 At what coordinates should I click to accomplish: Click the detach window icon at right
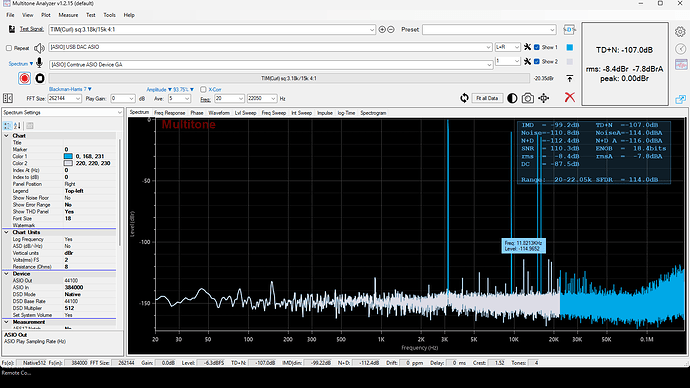680,99
